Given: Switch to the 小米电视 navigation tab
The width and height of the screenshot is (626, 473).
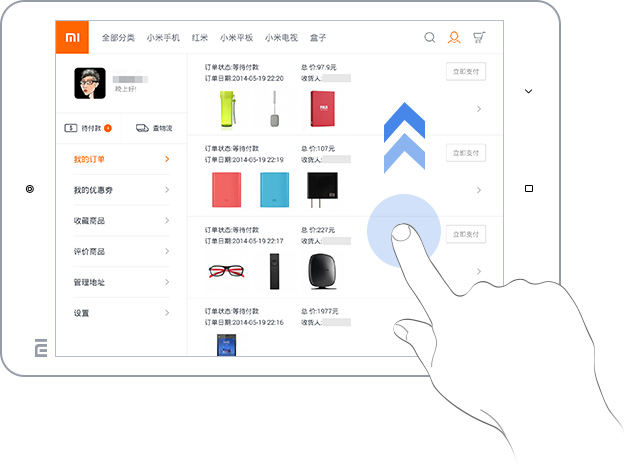Looking at the screenshot, I should (281, 38).
